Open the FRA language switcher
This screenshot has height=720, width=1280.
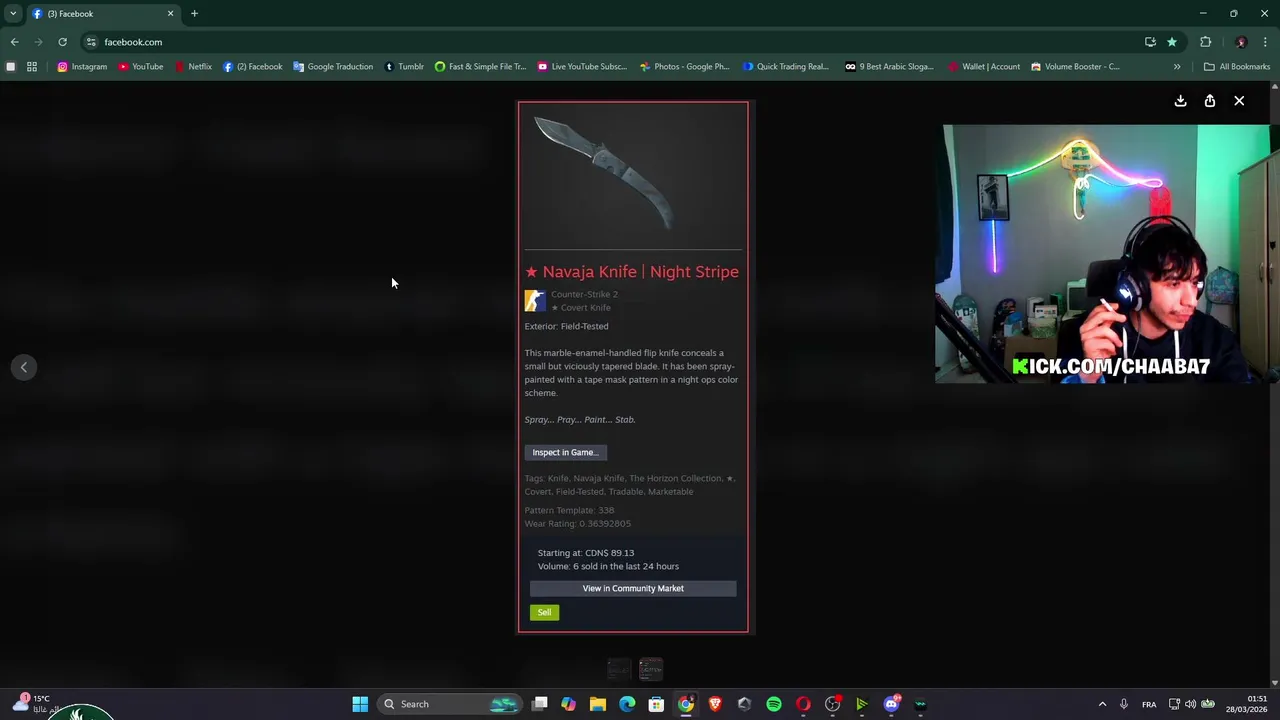click(x=1149, y=704)
